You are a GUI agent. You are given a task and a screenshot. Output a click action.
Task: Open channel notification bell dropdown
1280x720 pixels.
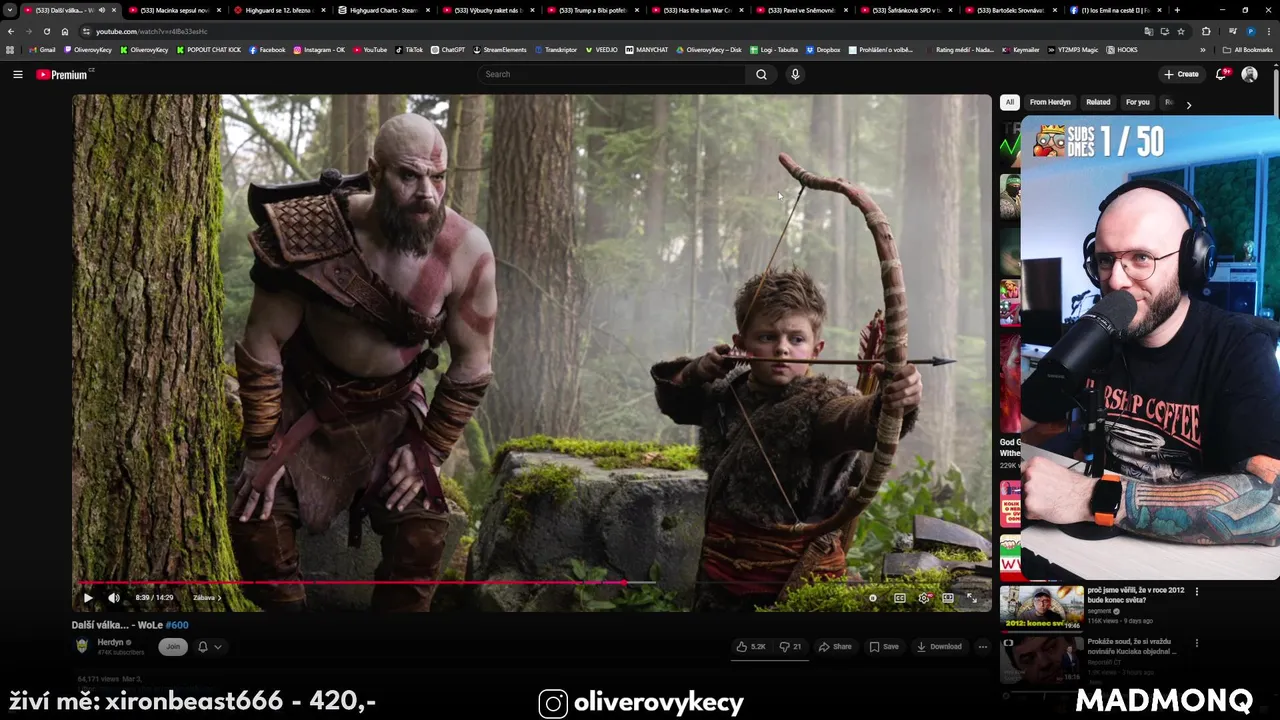(209, 647)
